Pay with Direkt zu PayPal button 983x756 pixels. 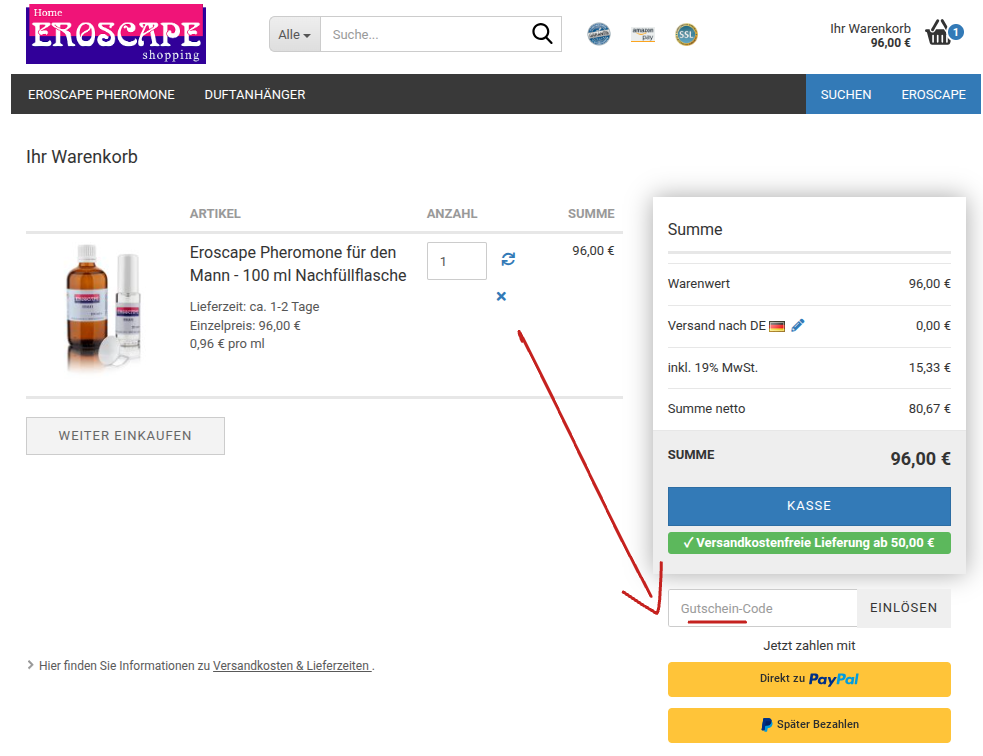pyautogui.click(x=809, y=679)
